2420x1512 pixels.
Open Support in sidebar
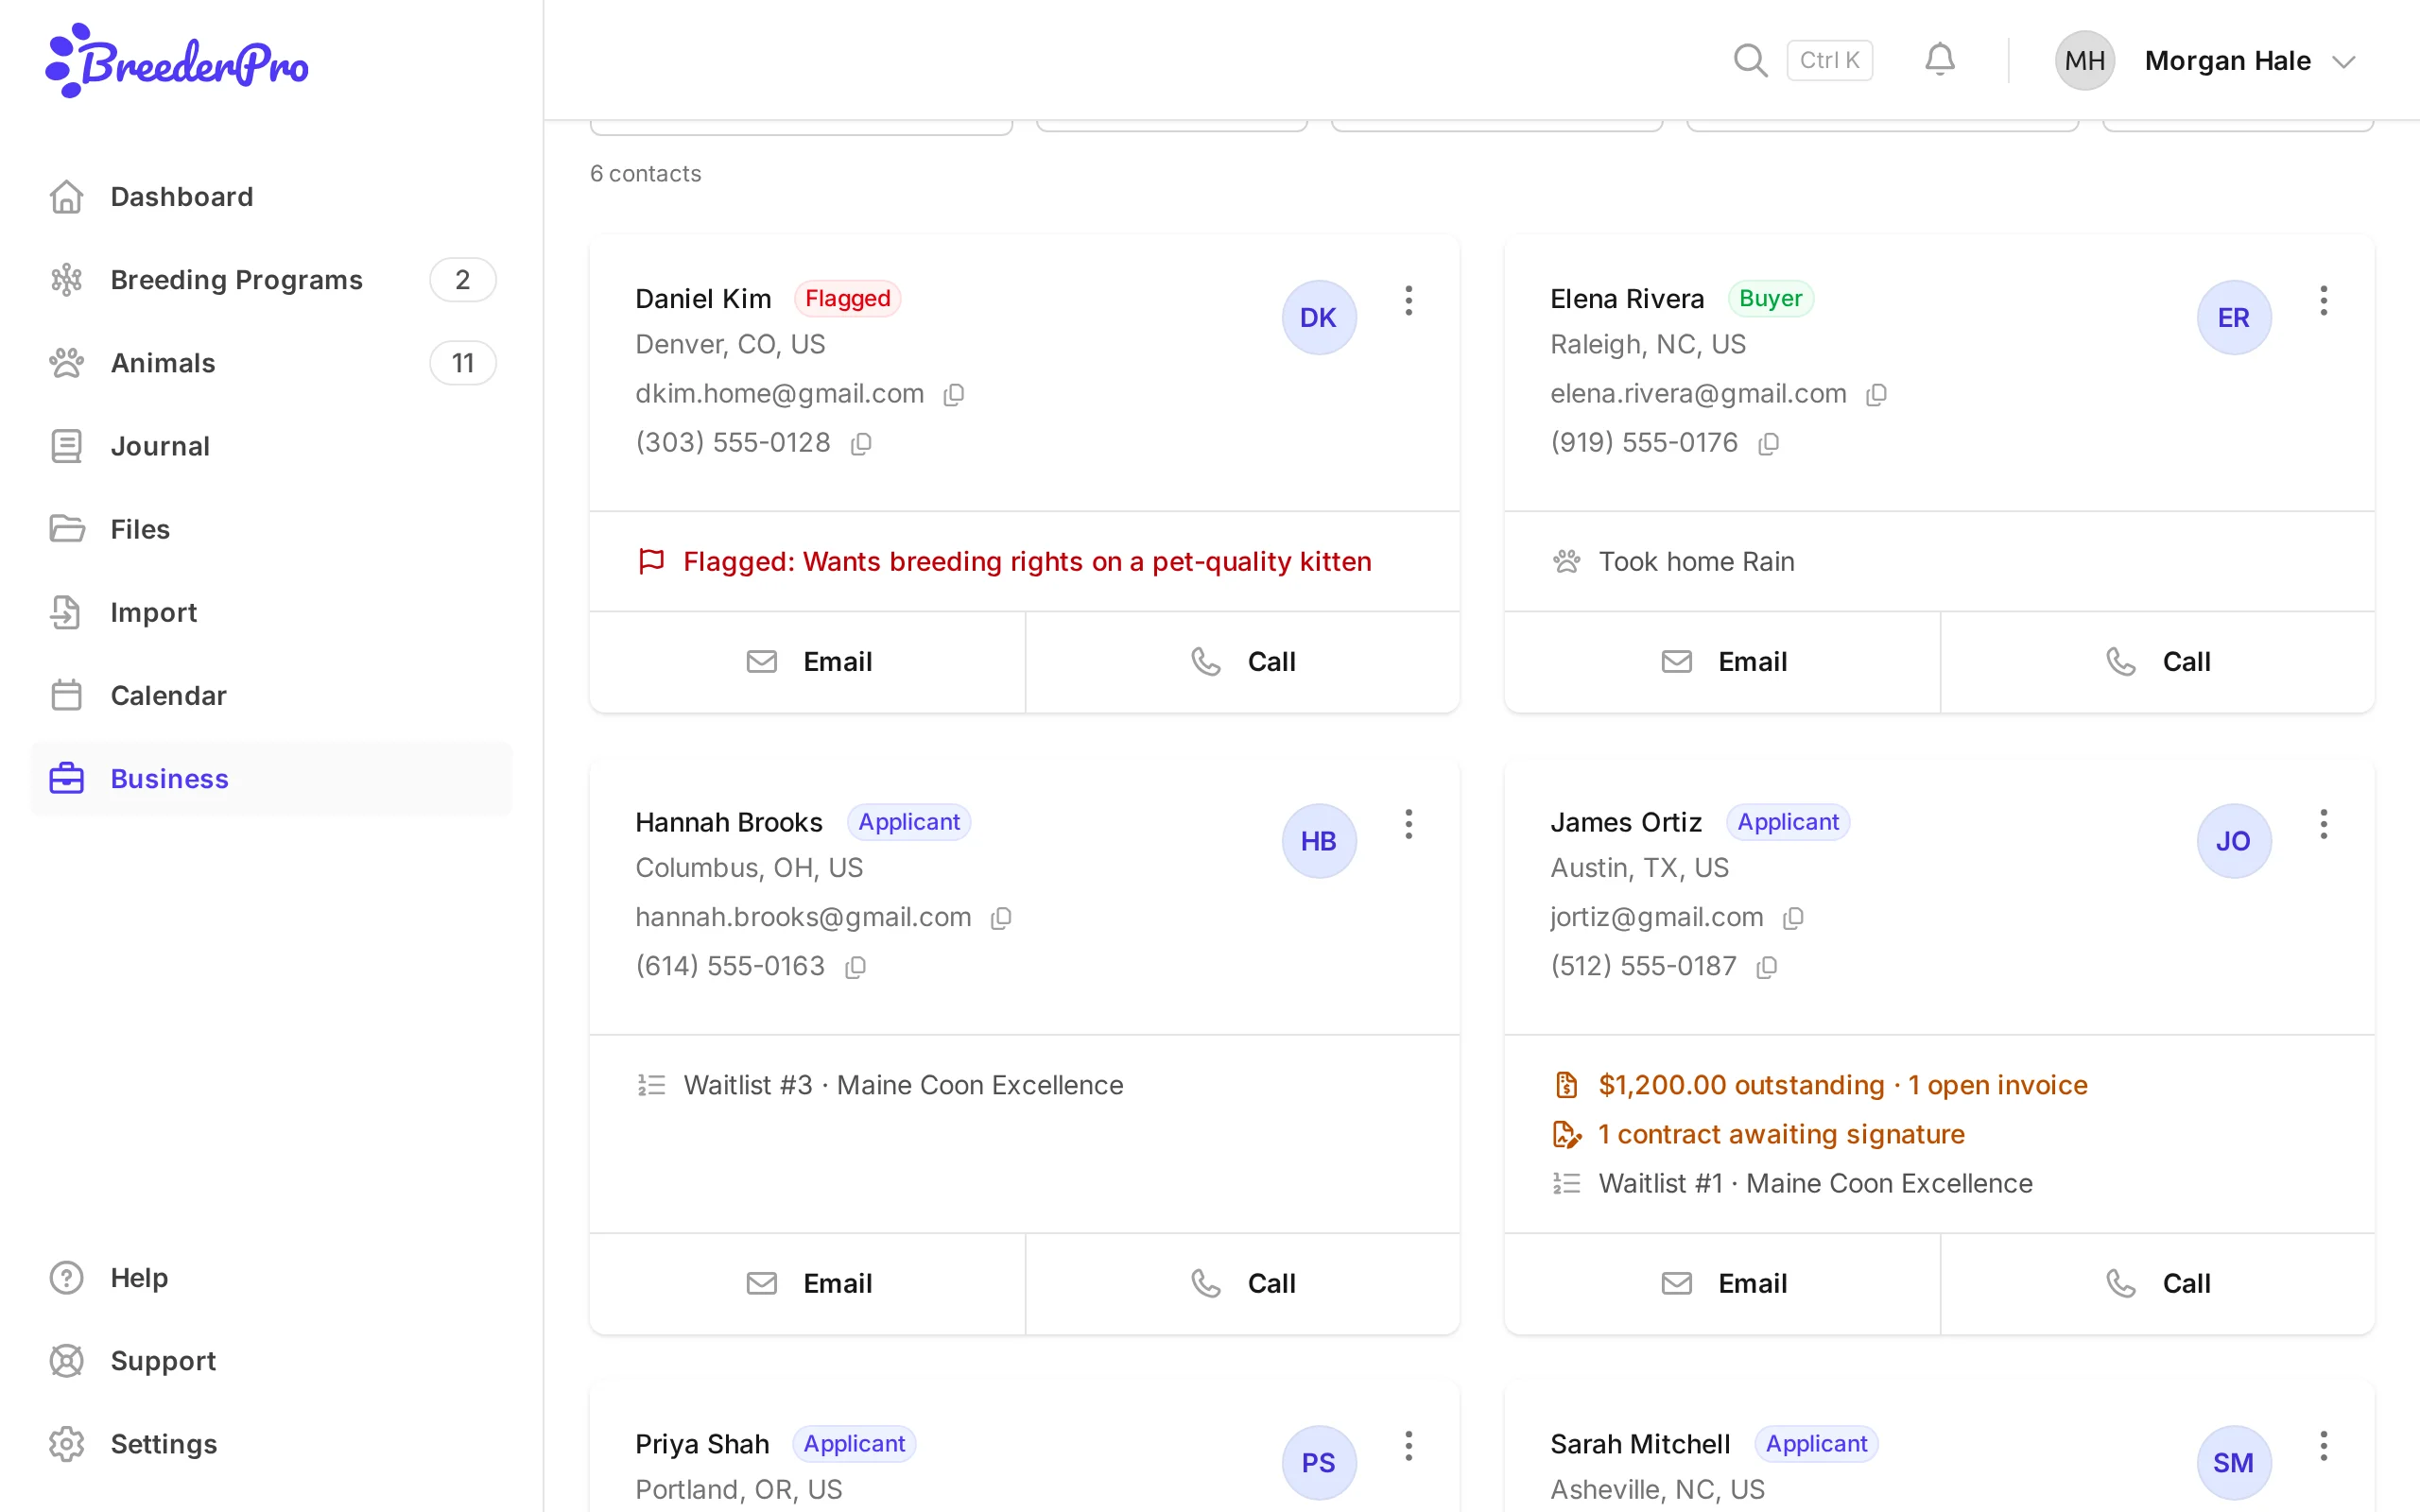tap(271, 1361)
